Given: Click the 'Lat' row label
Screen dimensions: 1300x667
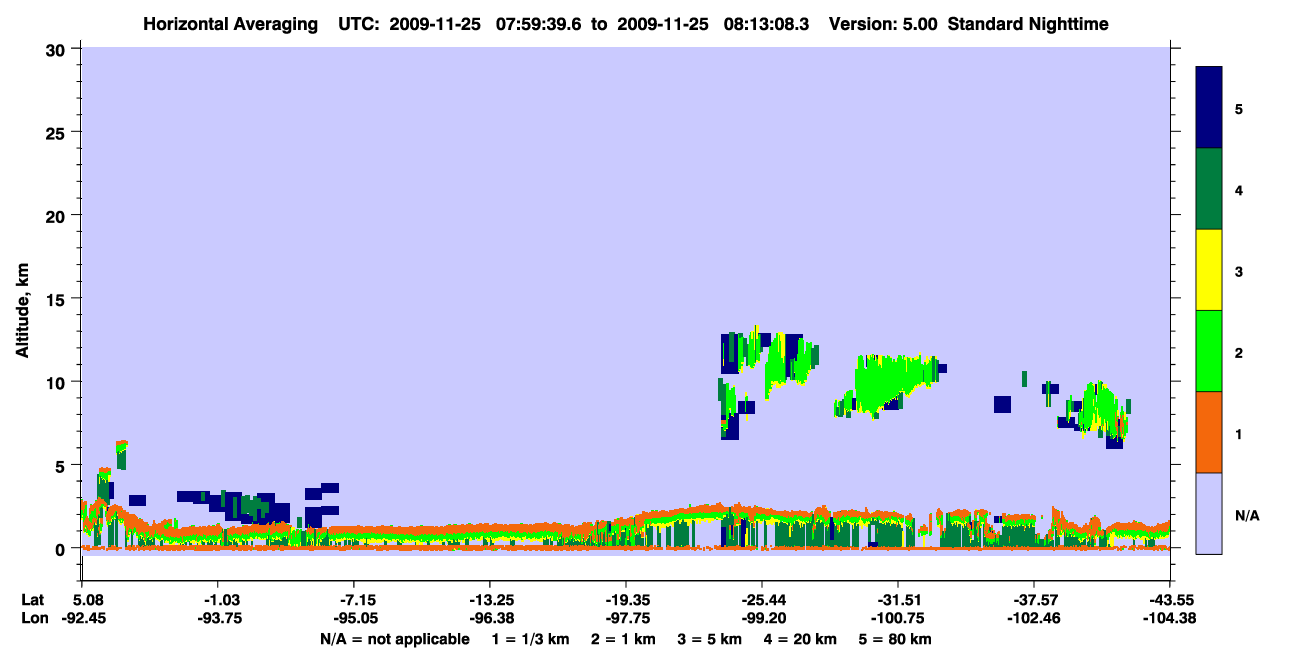Looking at the screenshot, I should 33,600.
